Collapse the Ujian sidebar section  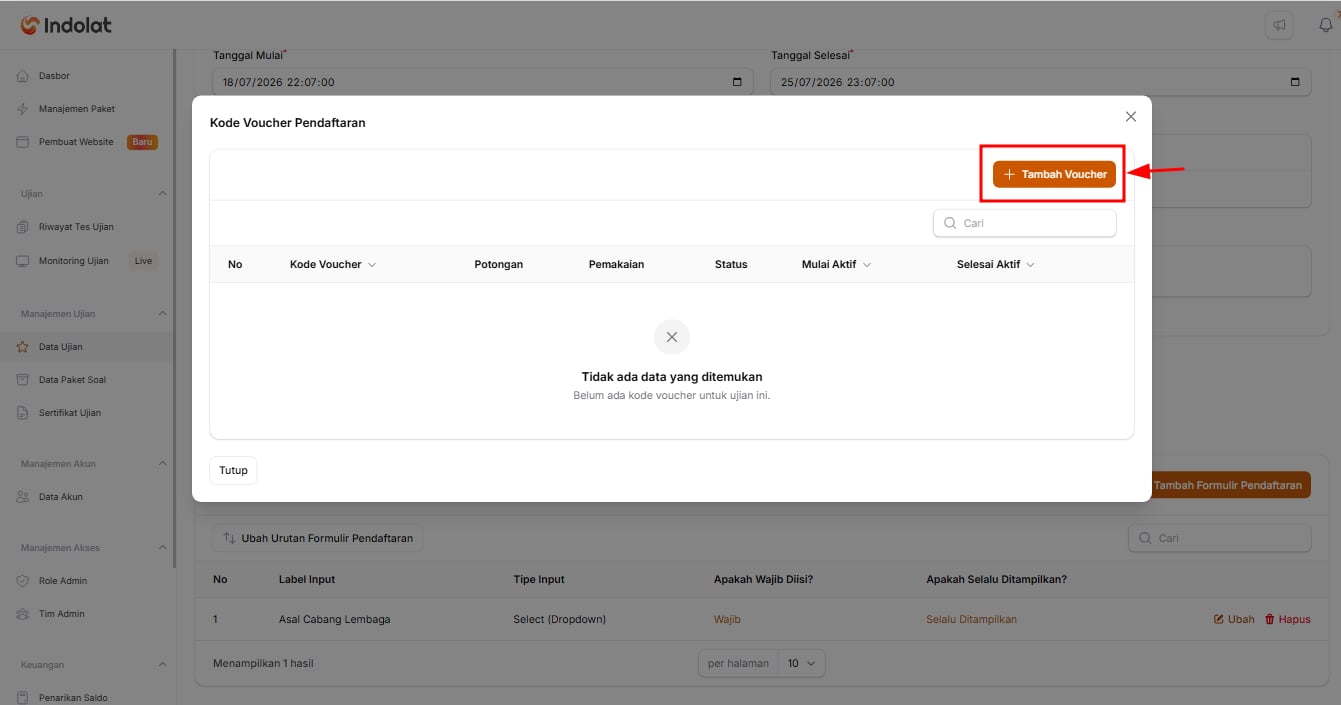[x=163, y=194]
